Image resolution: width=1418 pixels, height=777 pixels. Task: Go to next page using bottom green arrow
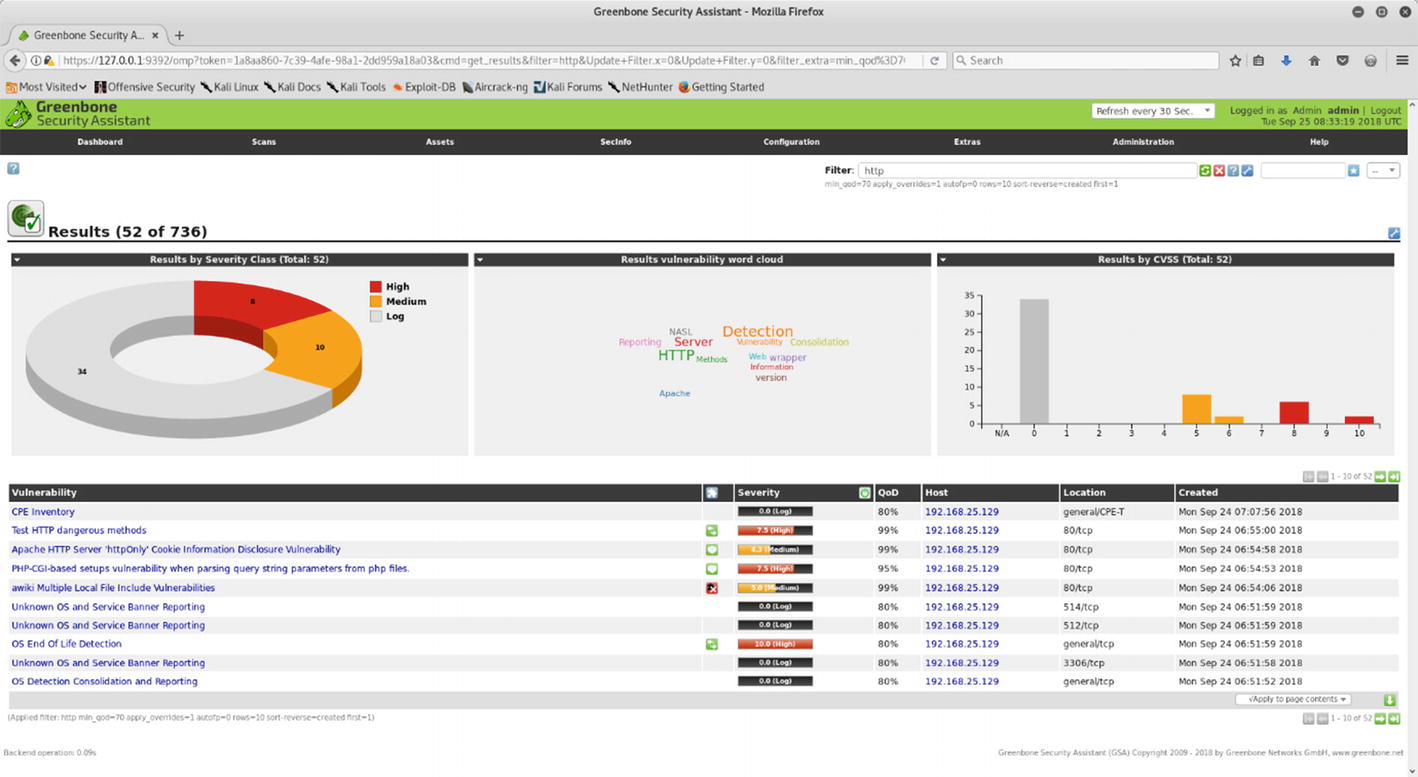point(1380,718)
